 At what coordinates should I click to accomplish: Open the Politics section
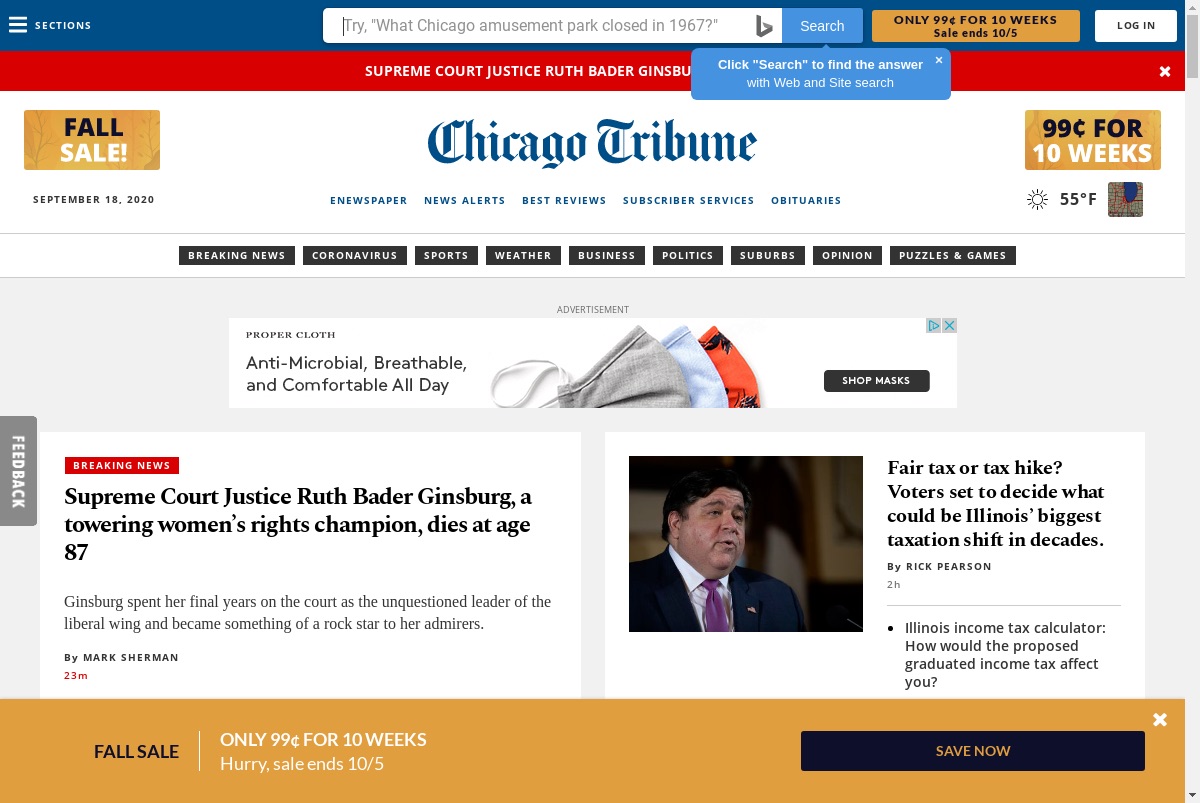[x=688, y=255]
